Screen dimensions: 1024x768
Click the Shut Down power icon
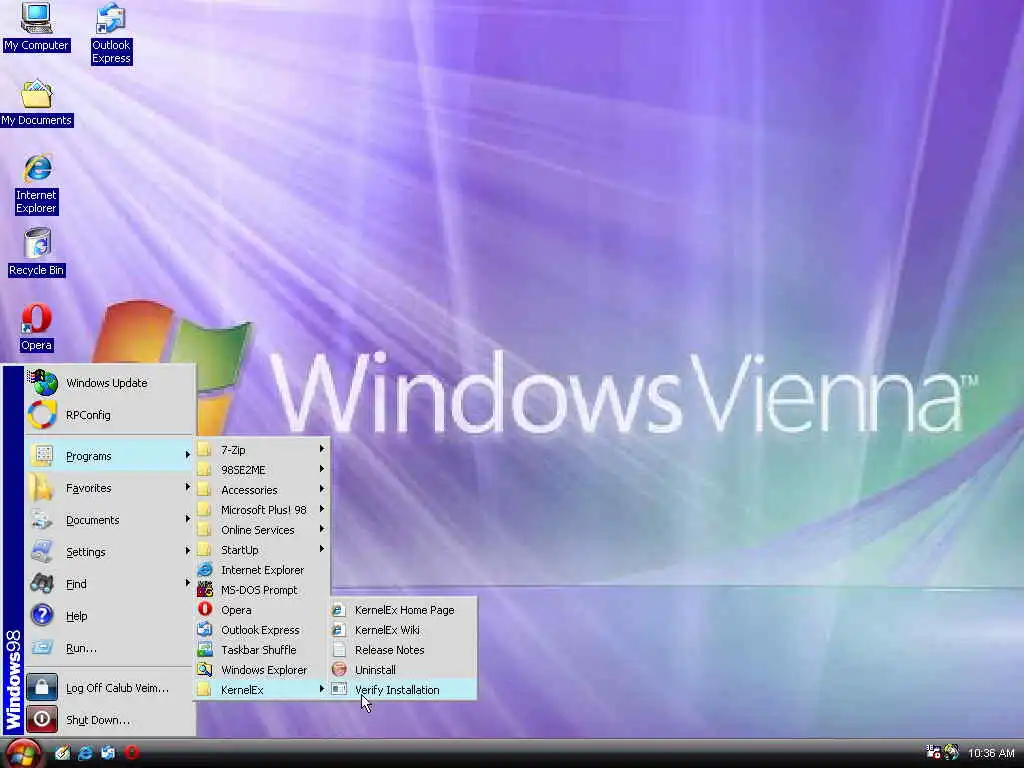click(42, 720)
